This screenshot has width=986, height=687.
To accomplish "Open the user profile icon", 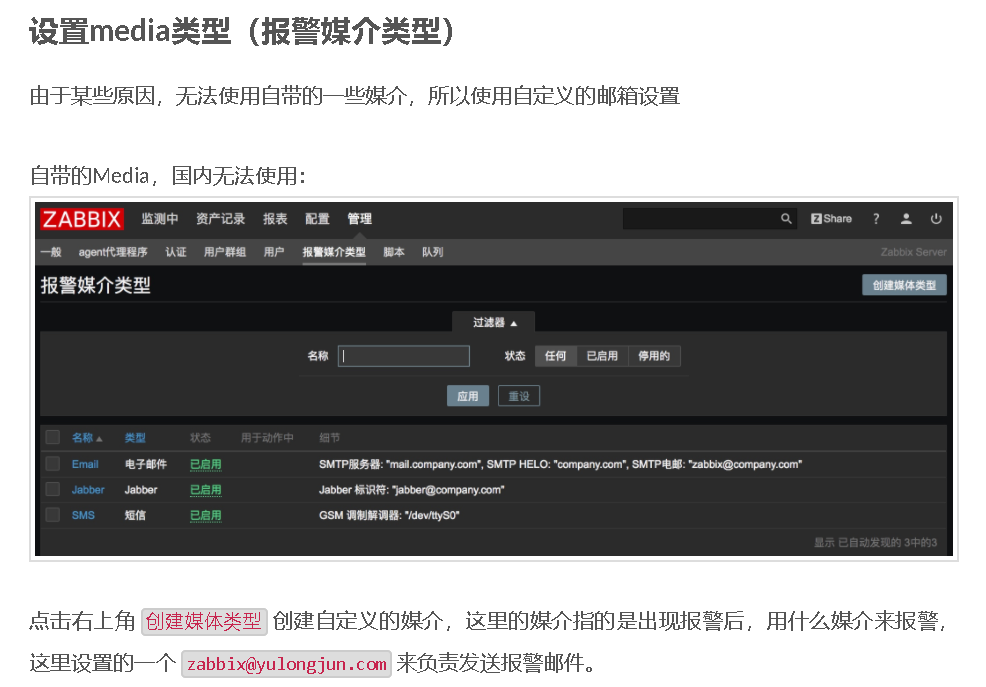I will coord(906,219).
